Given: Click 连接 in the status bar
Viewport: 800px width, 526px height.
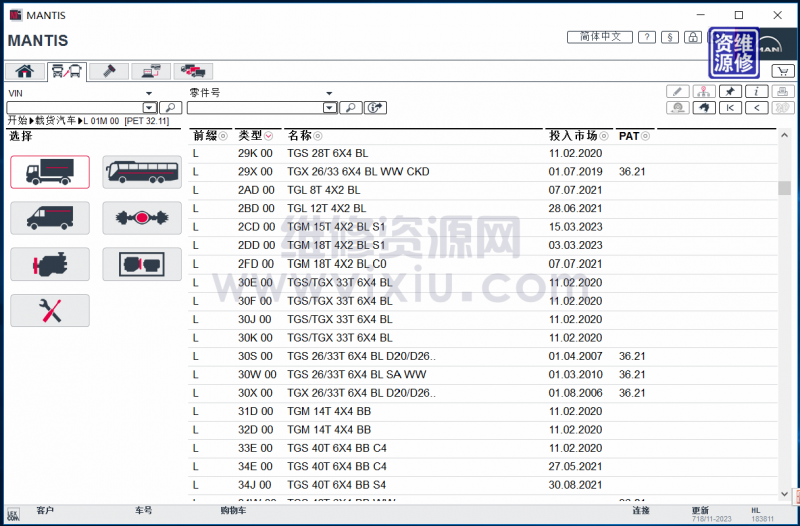Looking at the screenshot, I should [x=641, y=510].
